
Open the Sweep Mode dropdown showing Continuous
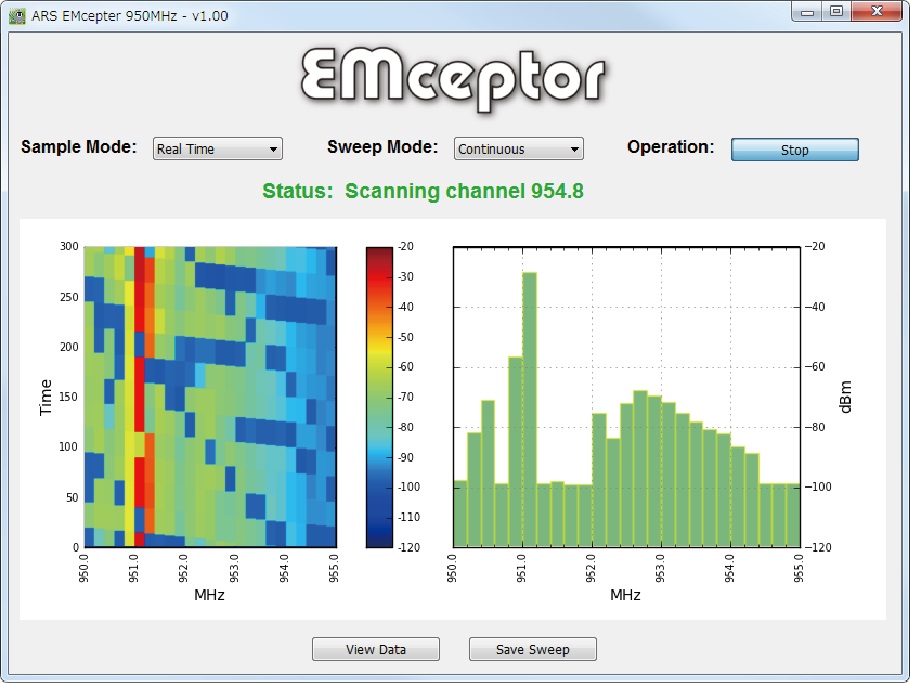(519, 149)
